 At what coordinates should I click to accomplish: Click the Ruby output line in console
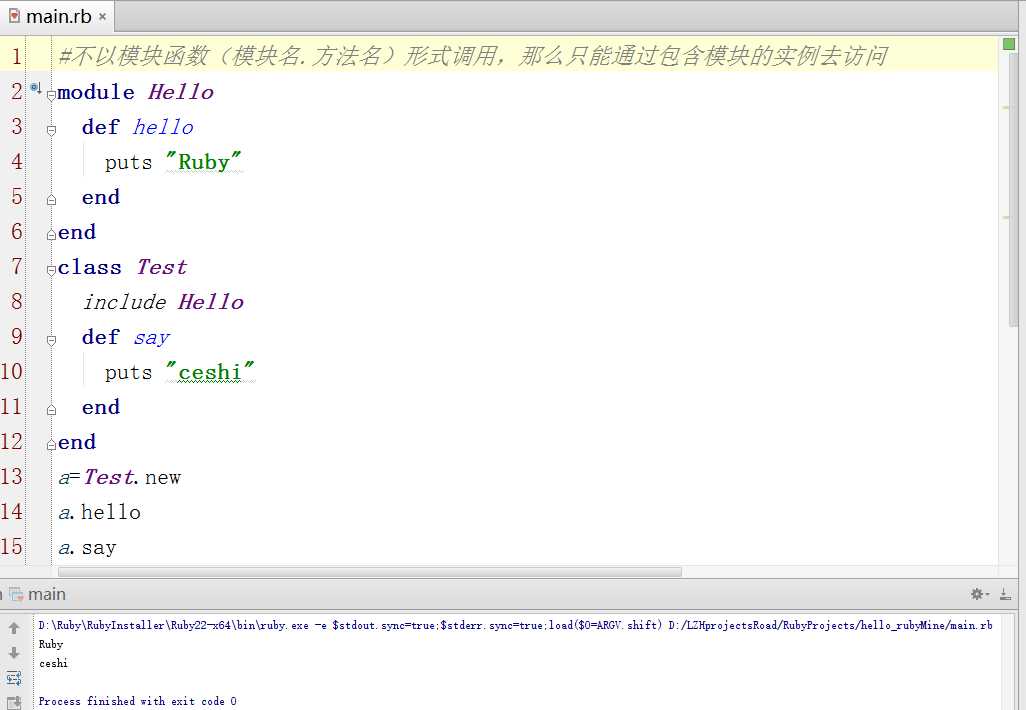(51, 644)
